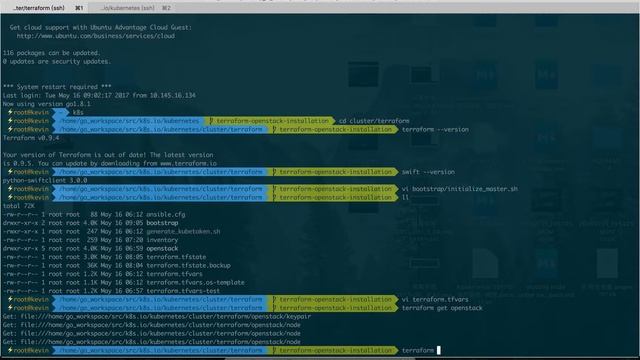
Task: Click the 'vi terraform.tfvars' command text
Action: pyautogui.click(x=435, y=300)
